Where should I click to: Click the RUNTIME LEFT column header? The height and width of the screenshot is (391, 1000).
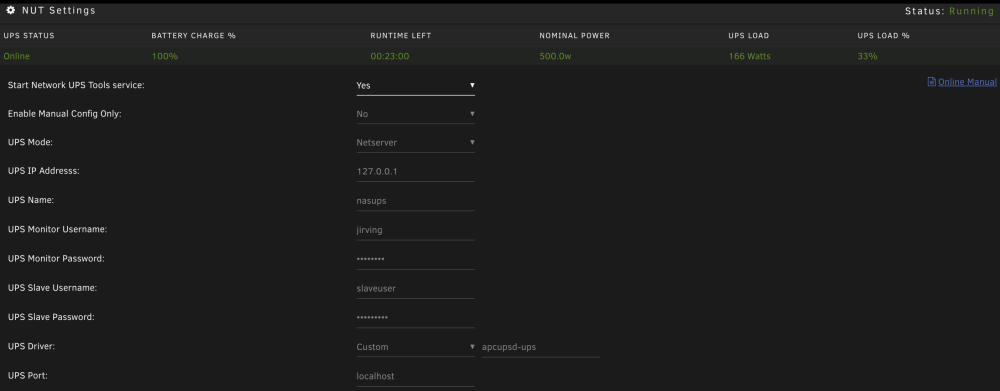401,36
